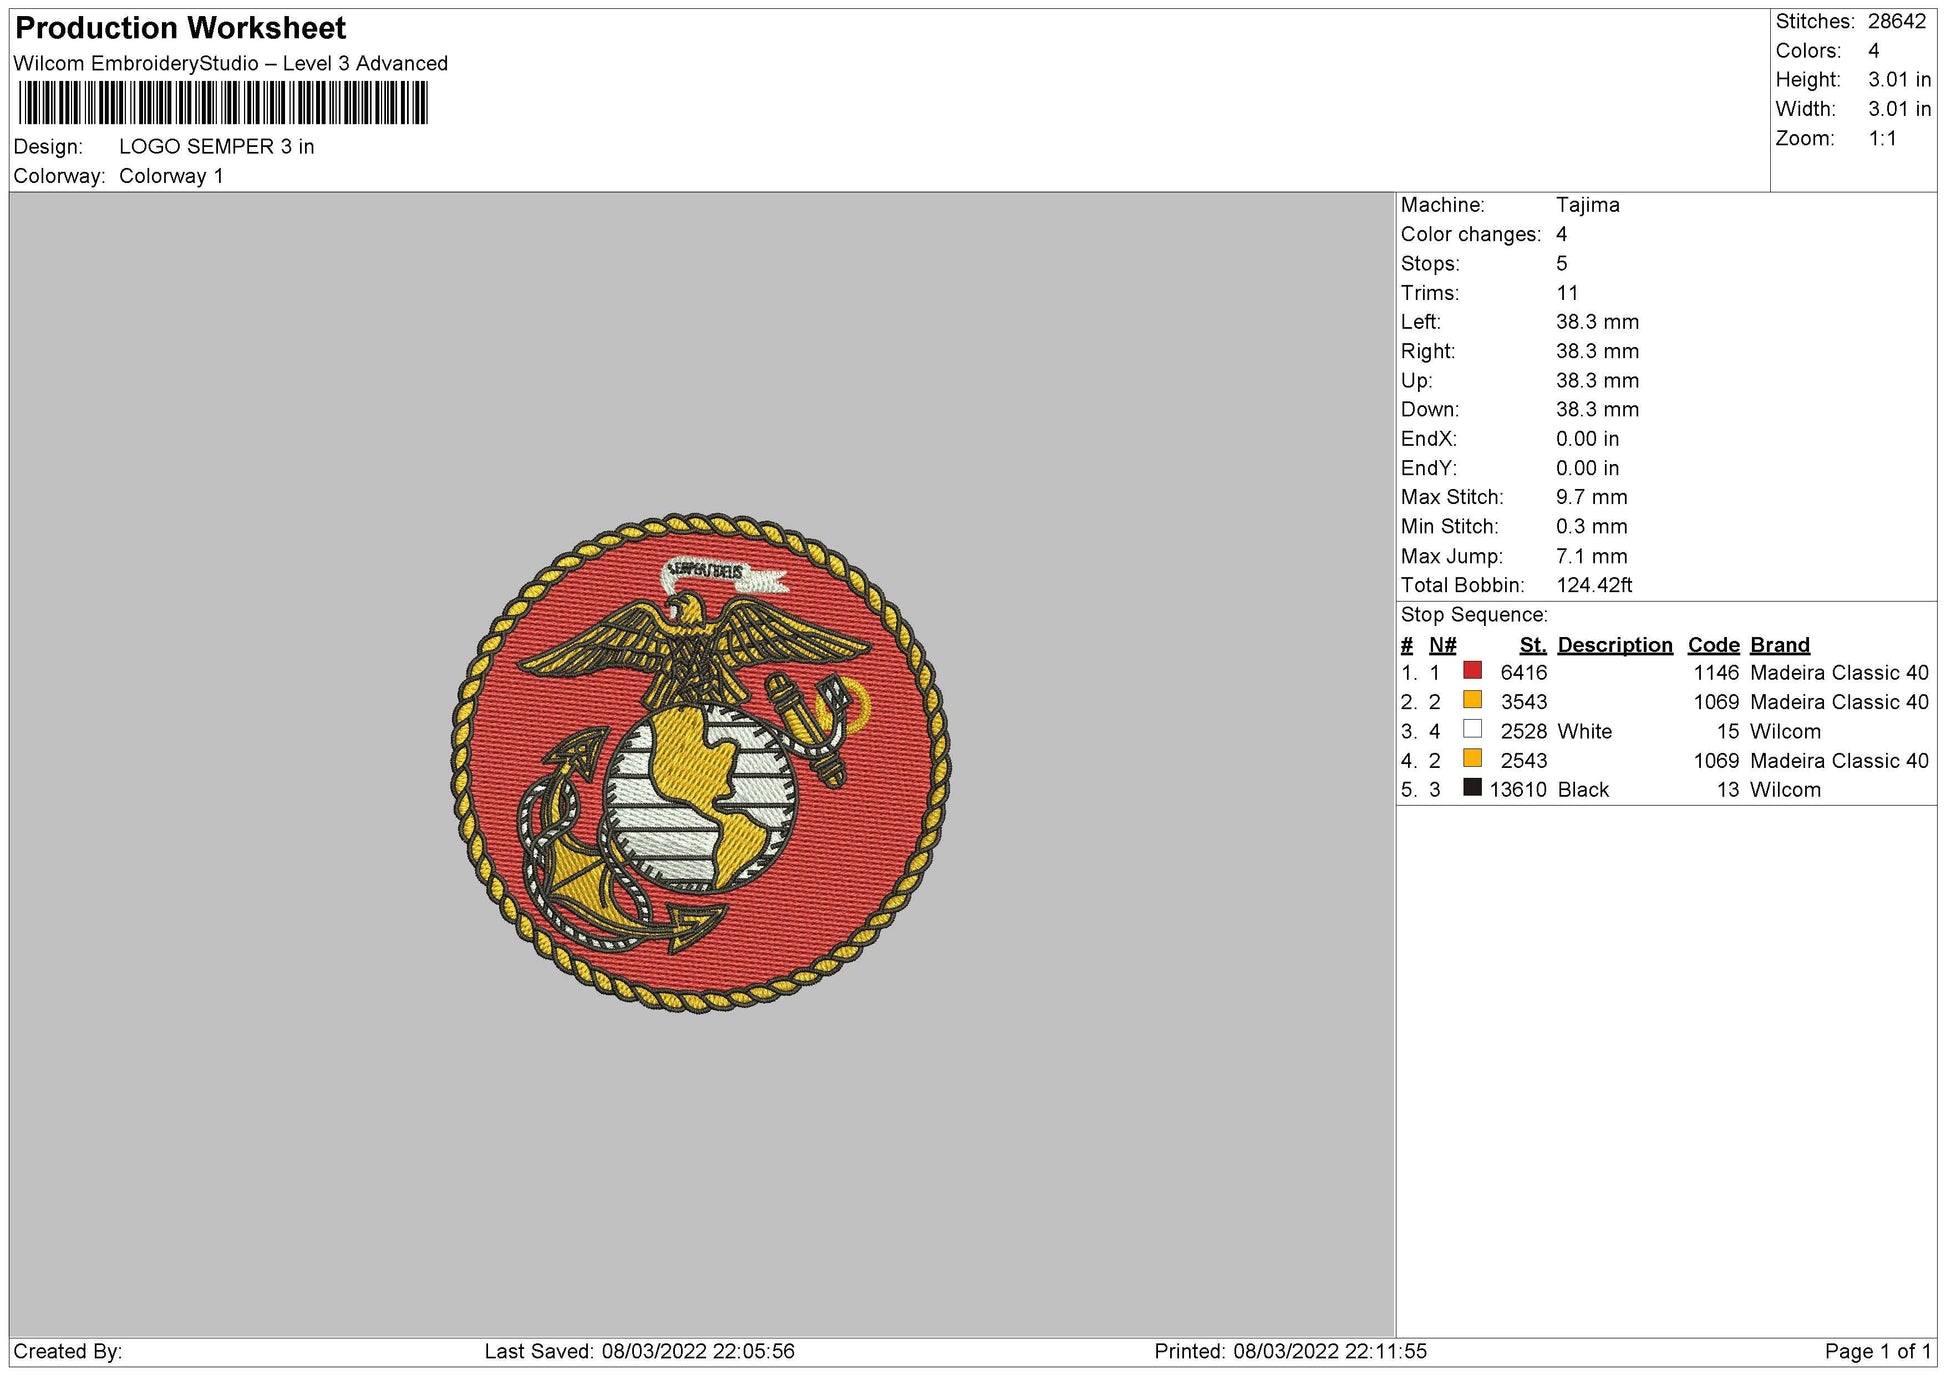Click the embroidered Marine Corps emblem preview
The image size is (1946, 1375).
click(701, 765)
